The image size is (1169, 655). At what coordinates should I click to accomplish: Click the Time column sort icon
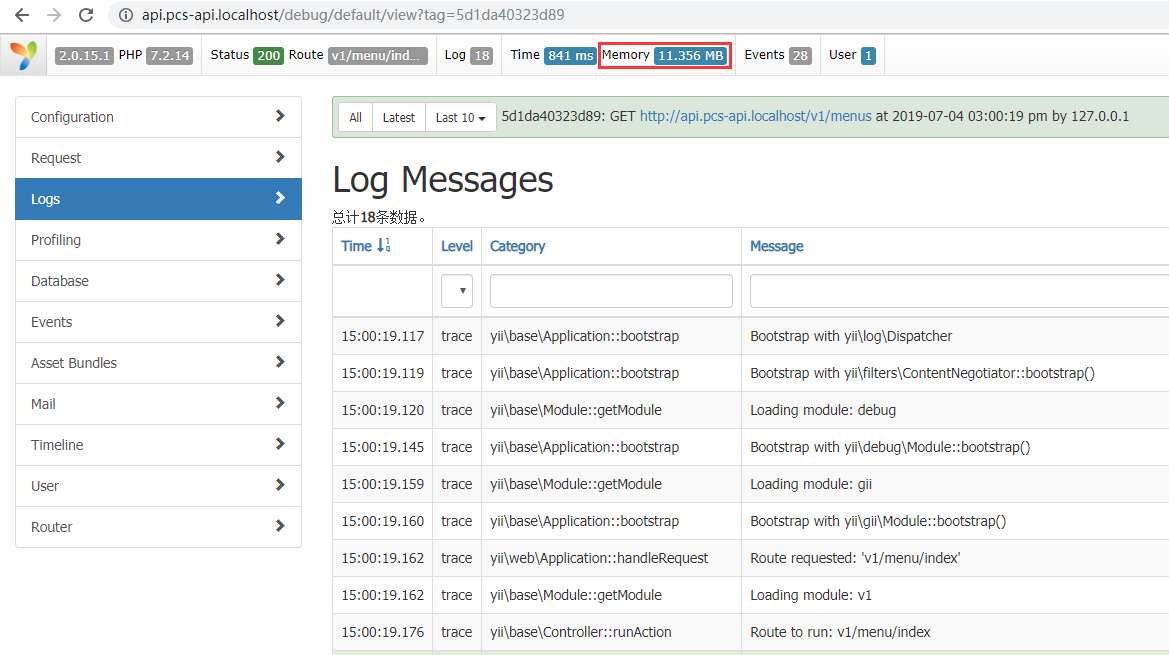coord(385,246)
